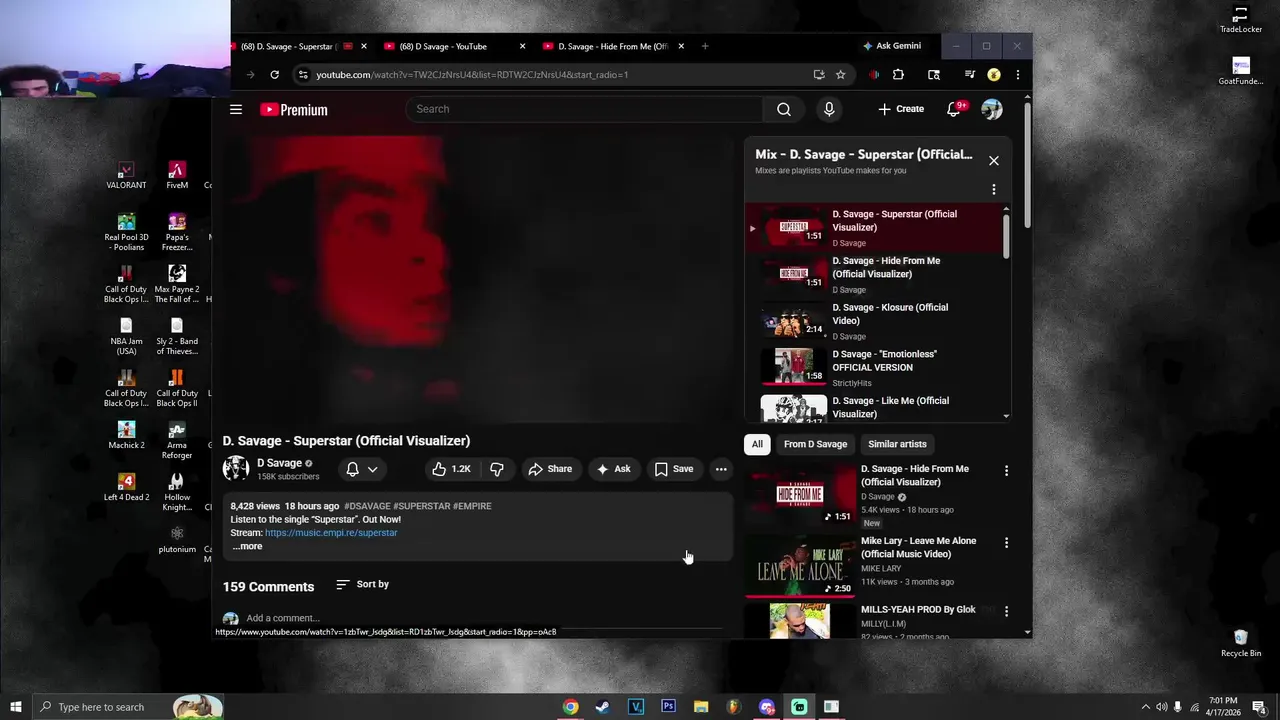Image resolution: width=1280 pixels, height=720 pixels.
Task: Click the search magnifier button
Action: 784,109
